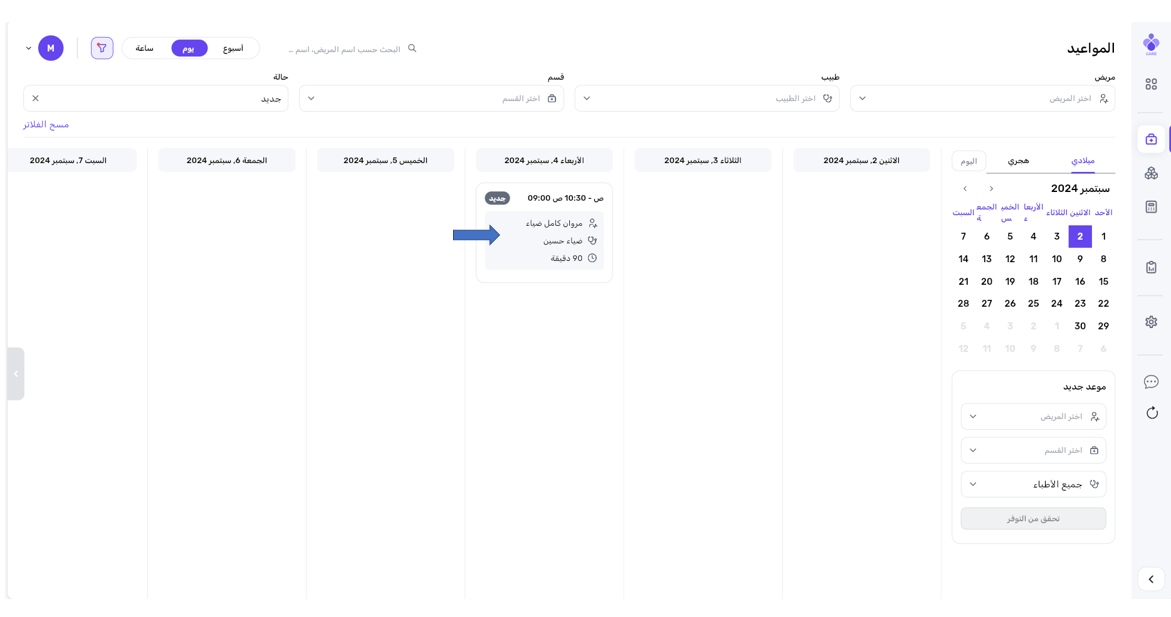Open the اختر الطبيب doctor filter dropdown

click(706, 98)
